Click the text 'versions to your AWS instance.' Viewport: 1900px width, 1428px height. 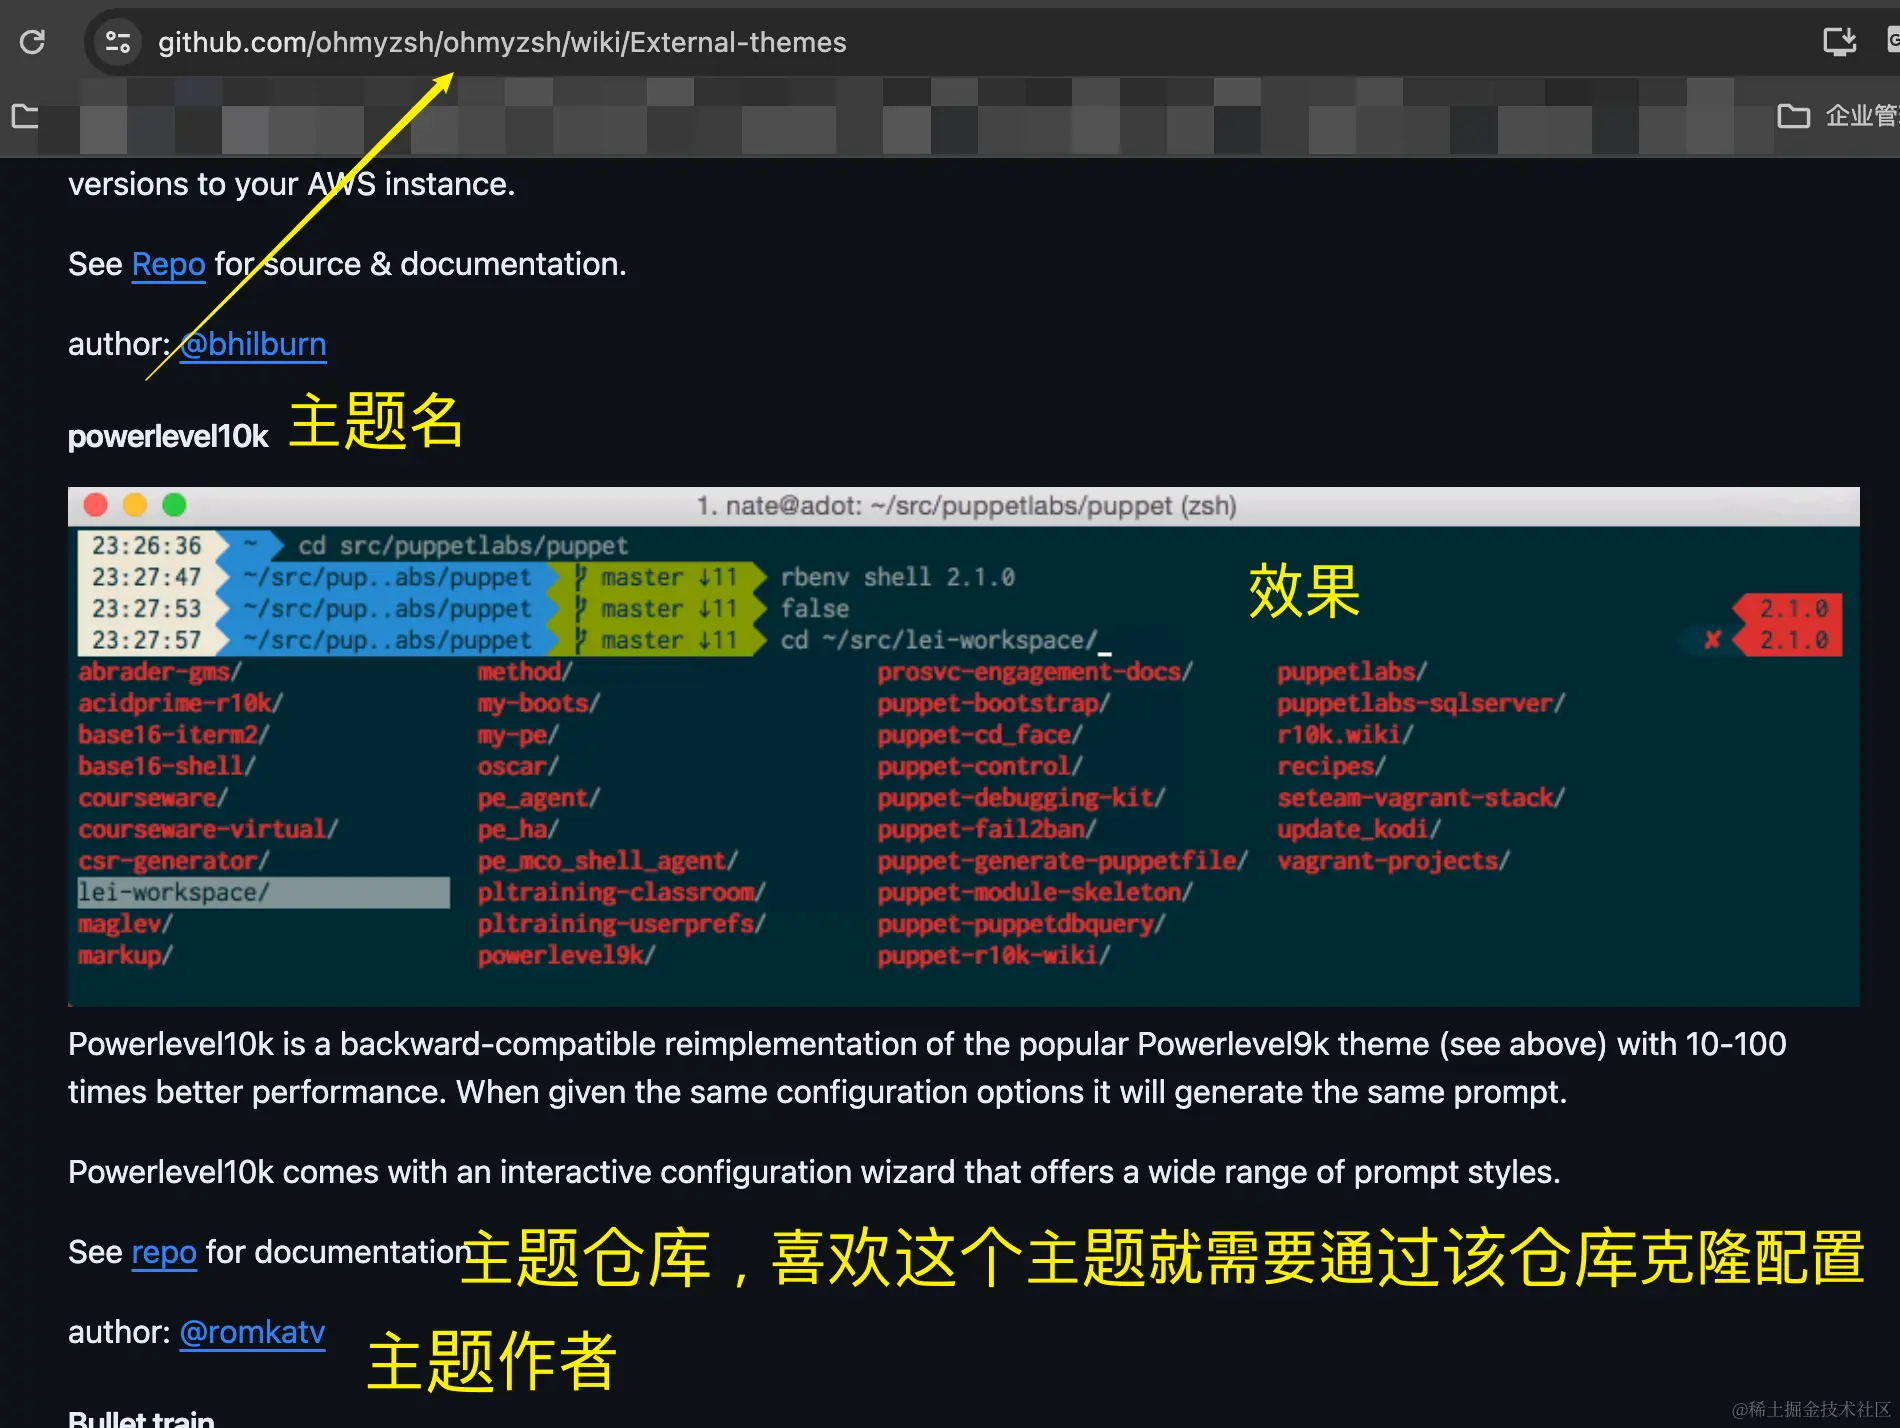click(291, 184)
